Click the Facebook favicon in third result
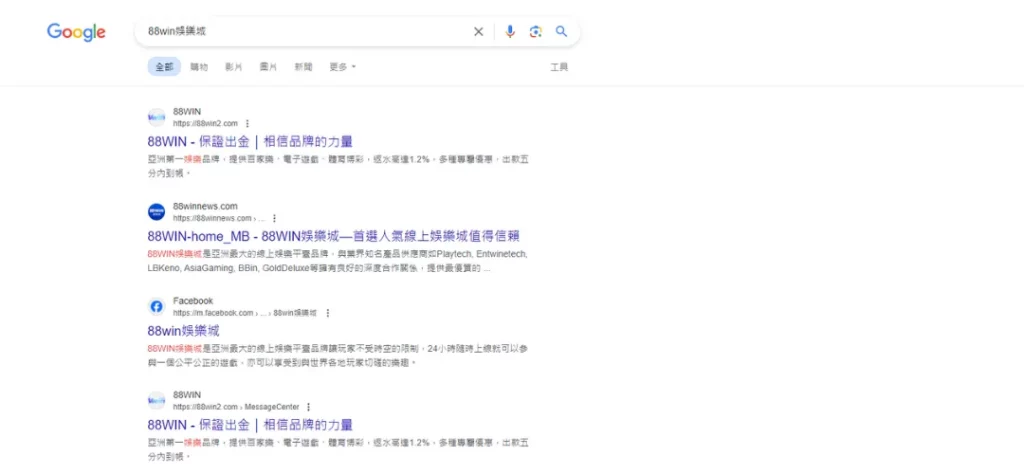This screenshot has height=474, width=1024. pos(157,307)
